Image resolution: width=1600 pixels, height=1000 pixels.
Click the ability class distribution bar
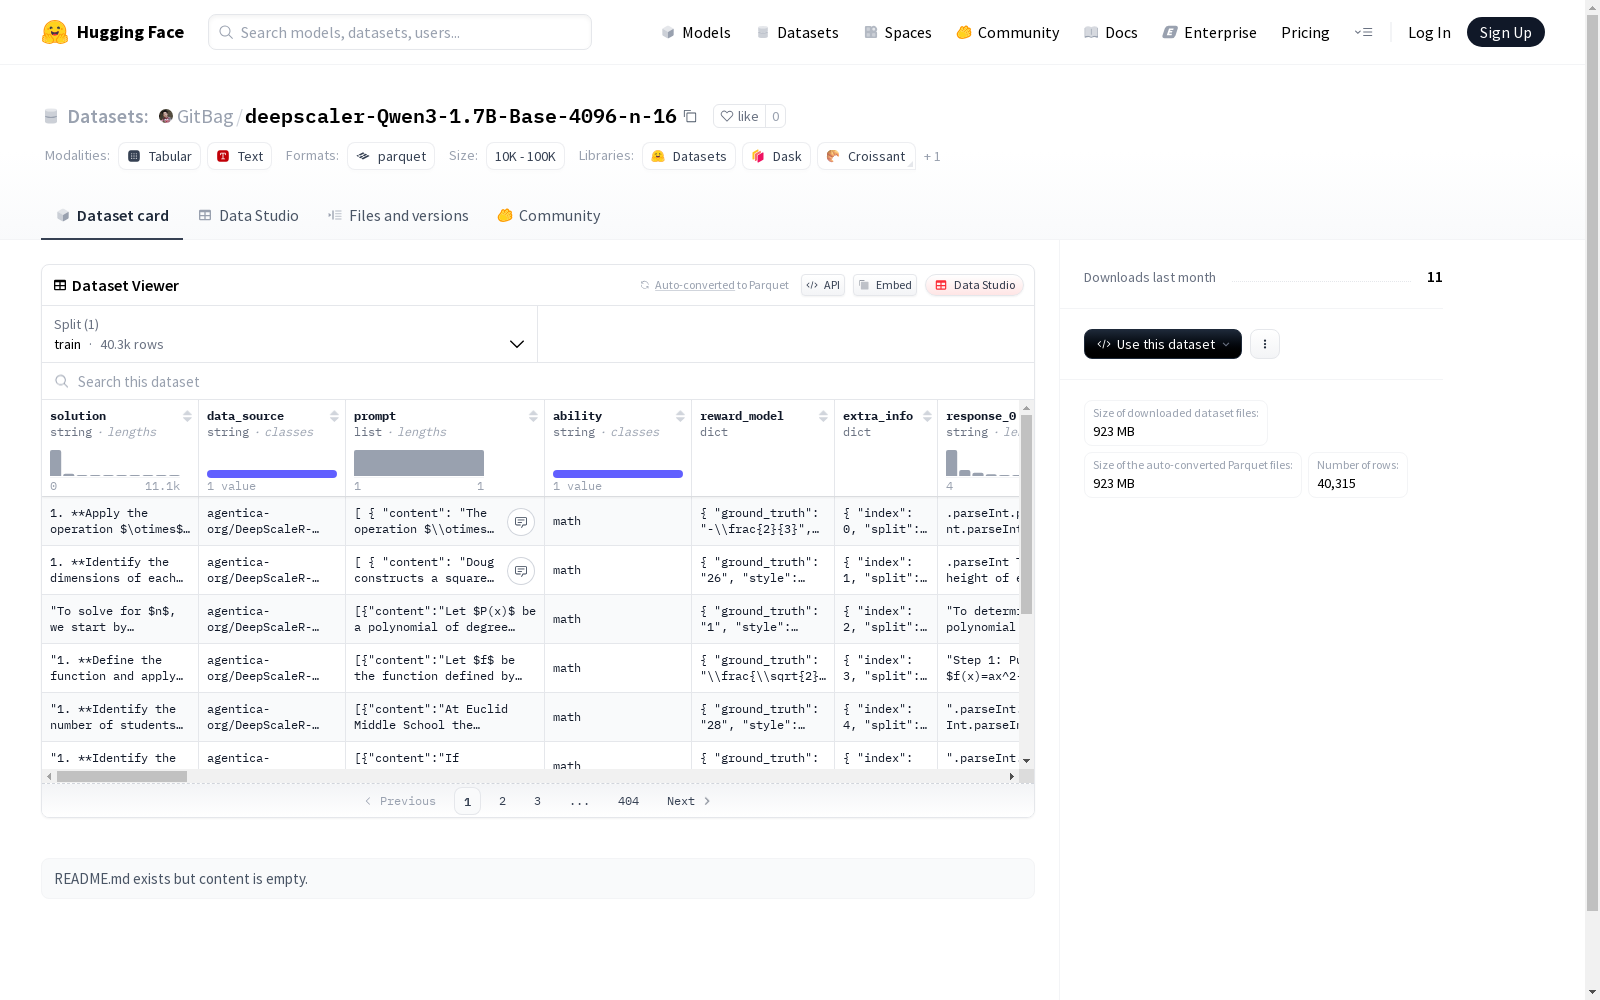coord(618,474)
